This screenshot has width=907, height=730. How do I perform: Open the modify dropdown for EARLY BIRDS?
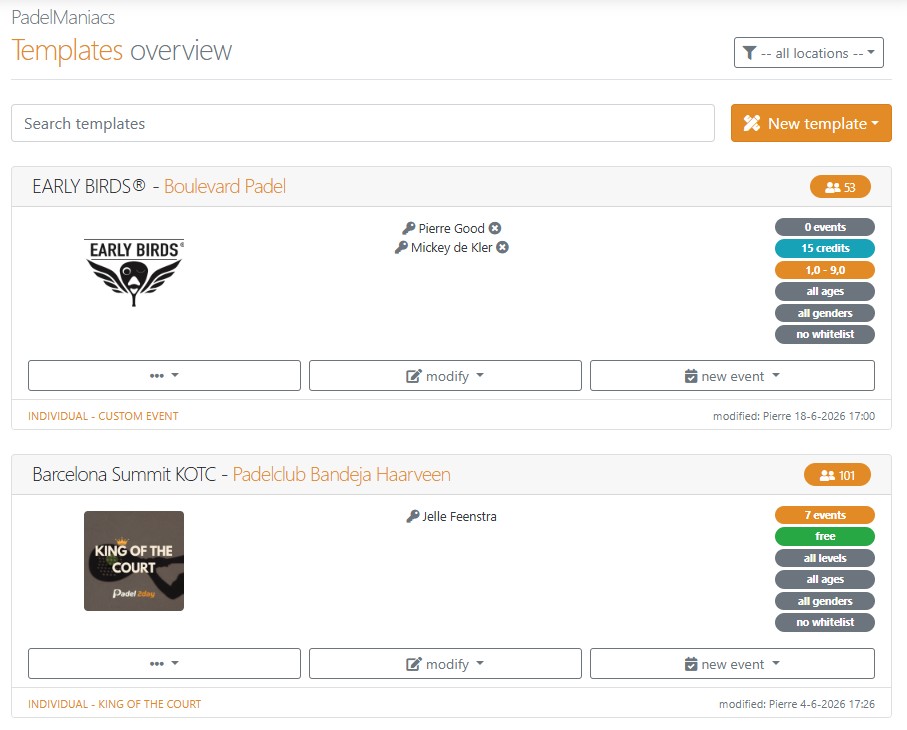tap(445, 375)
